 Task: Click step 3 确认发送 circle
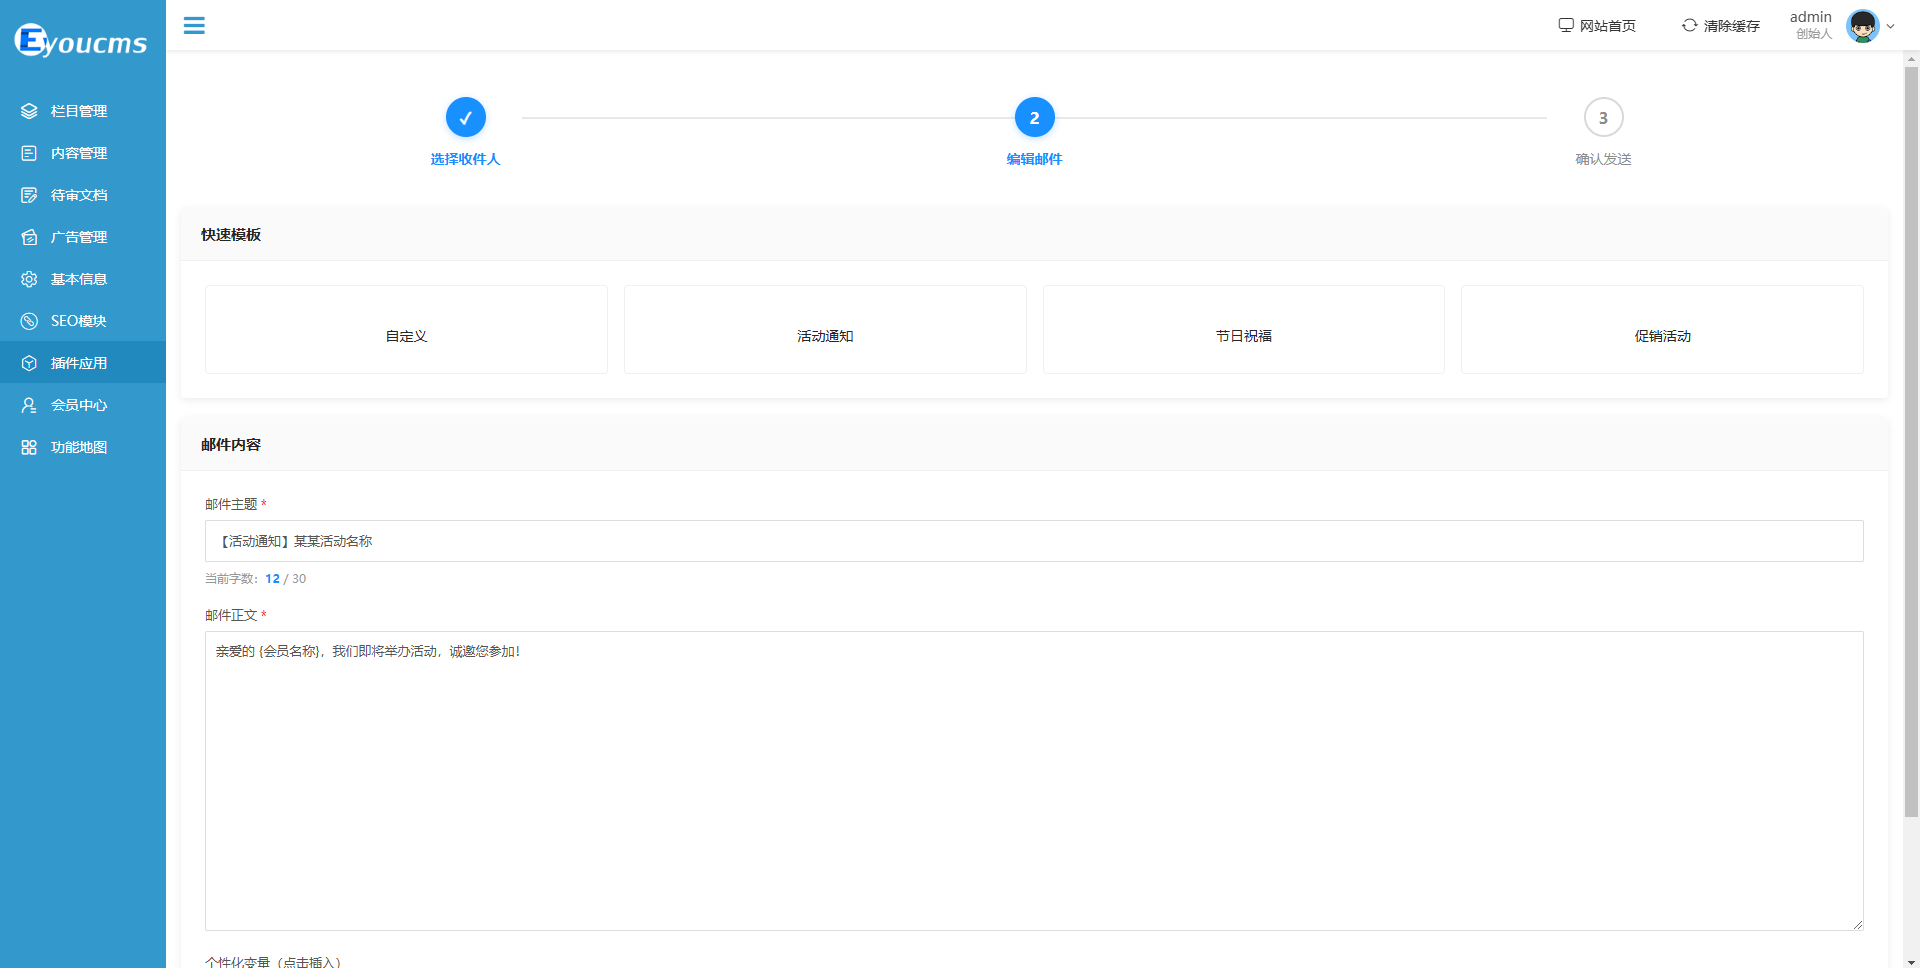(1603, 118)
